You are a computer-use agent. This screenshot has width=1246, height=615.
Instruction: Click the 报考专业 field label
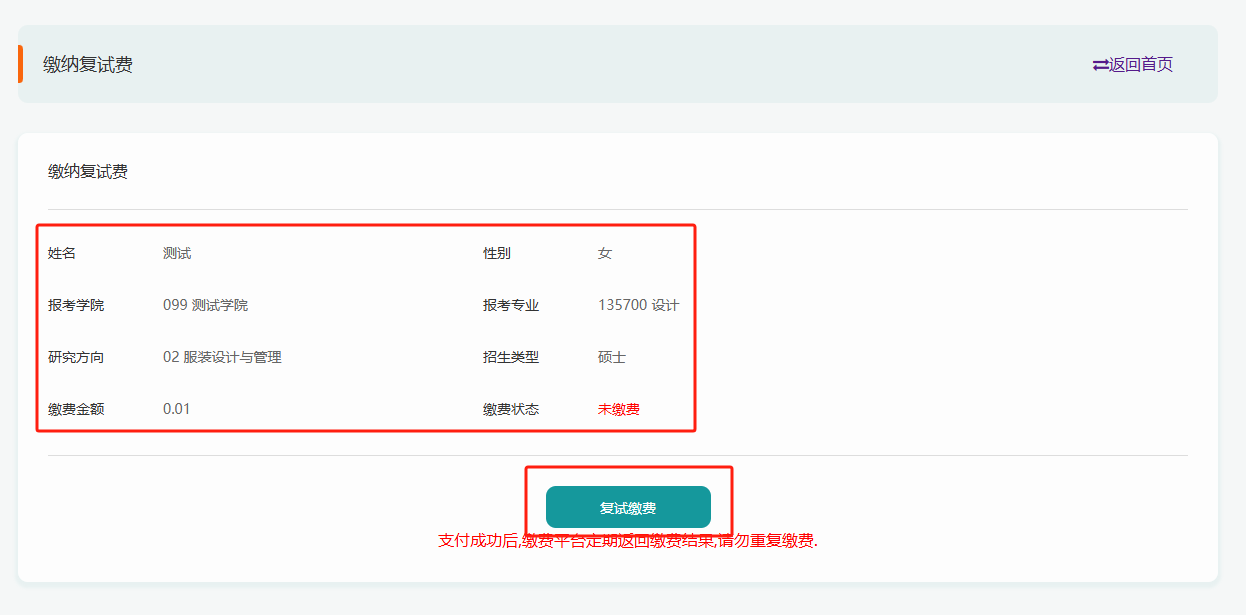pos(511,305)
